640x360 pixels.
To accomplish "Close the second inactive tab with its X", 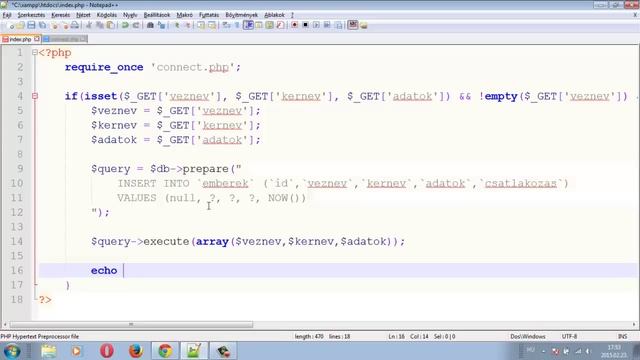I will tap(83, 39).
